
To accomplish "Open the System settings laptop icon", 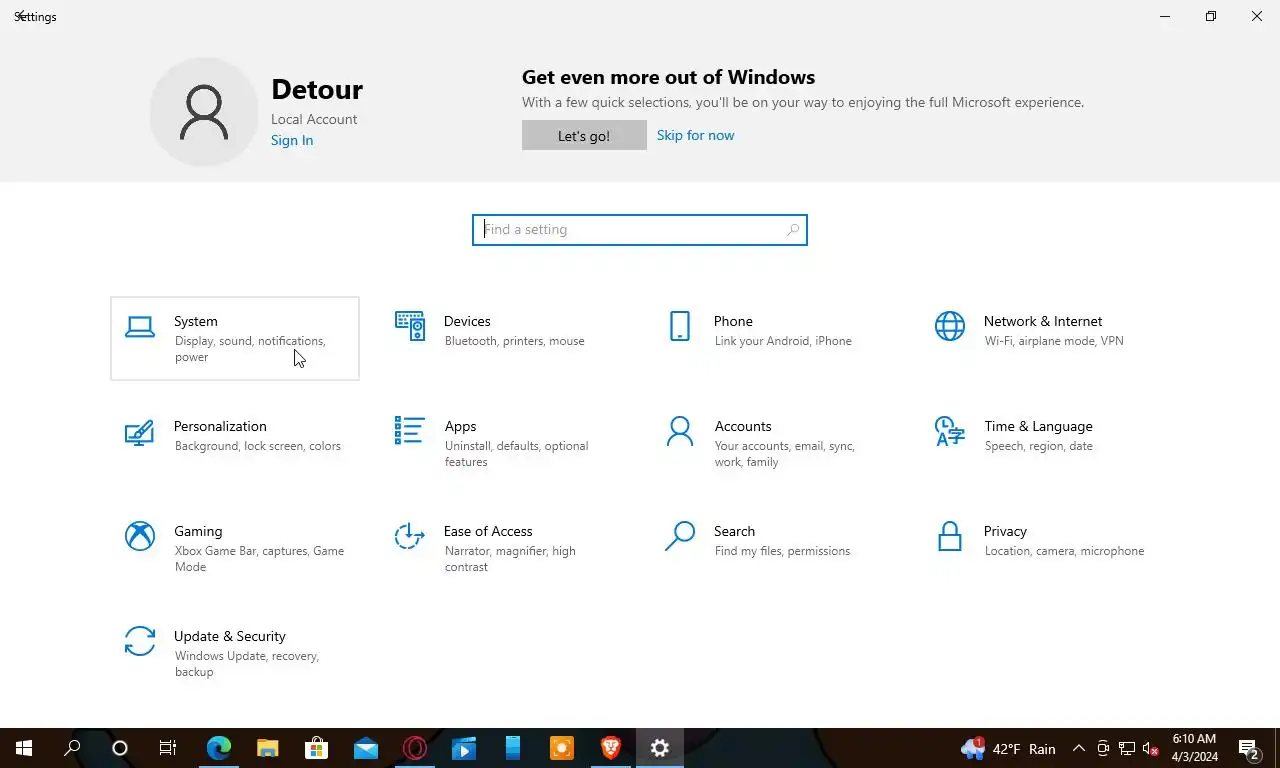I will 140,327.
